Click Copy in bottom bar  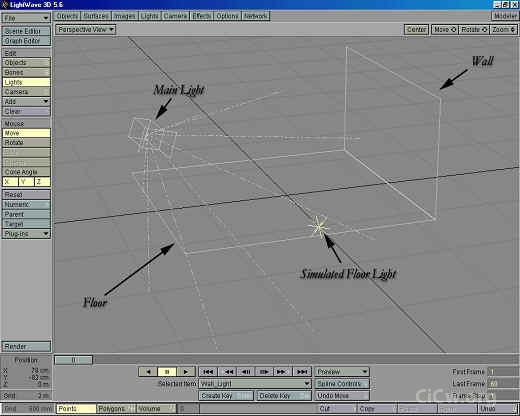pos(376,409)
